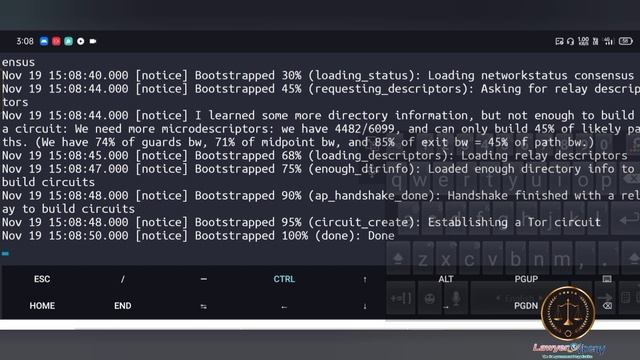Tap the red app notification icon
Viewport: 640px width, 360px height.
56,41
